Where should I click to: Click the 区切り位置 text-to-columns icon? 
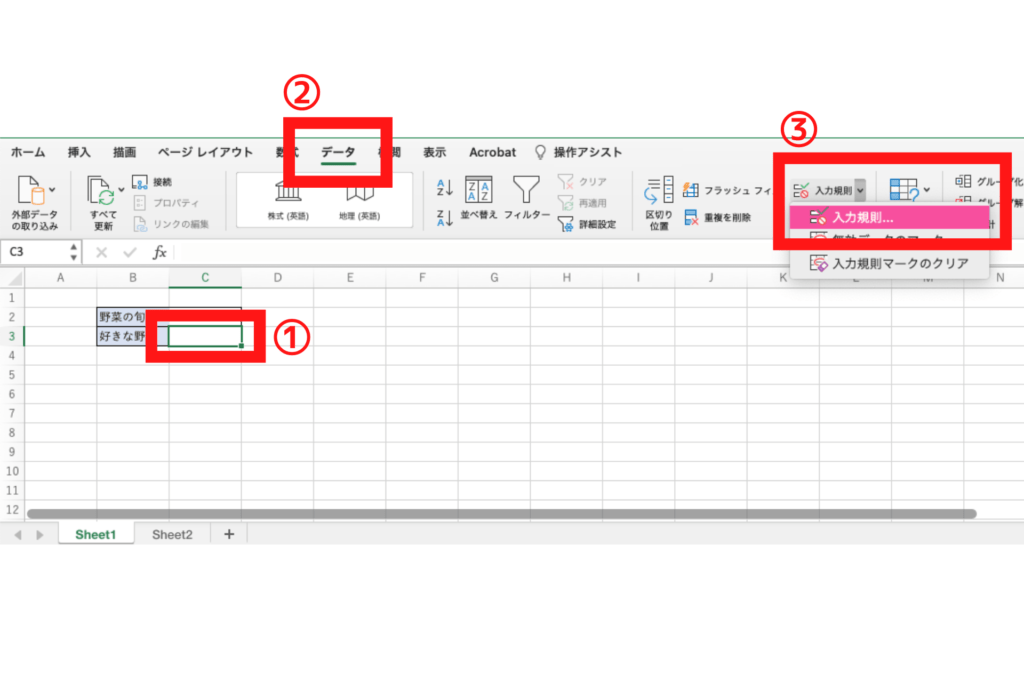[x=658, y=189]
